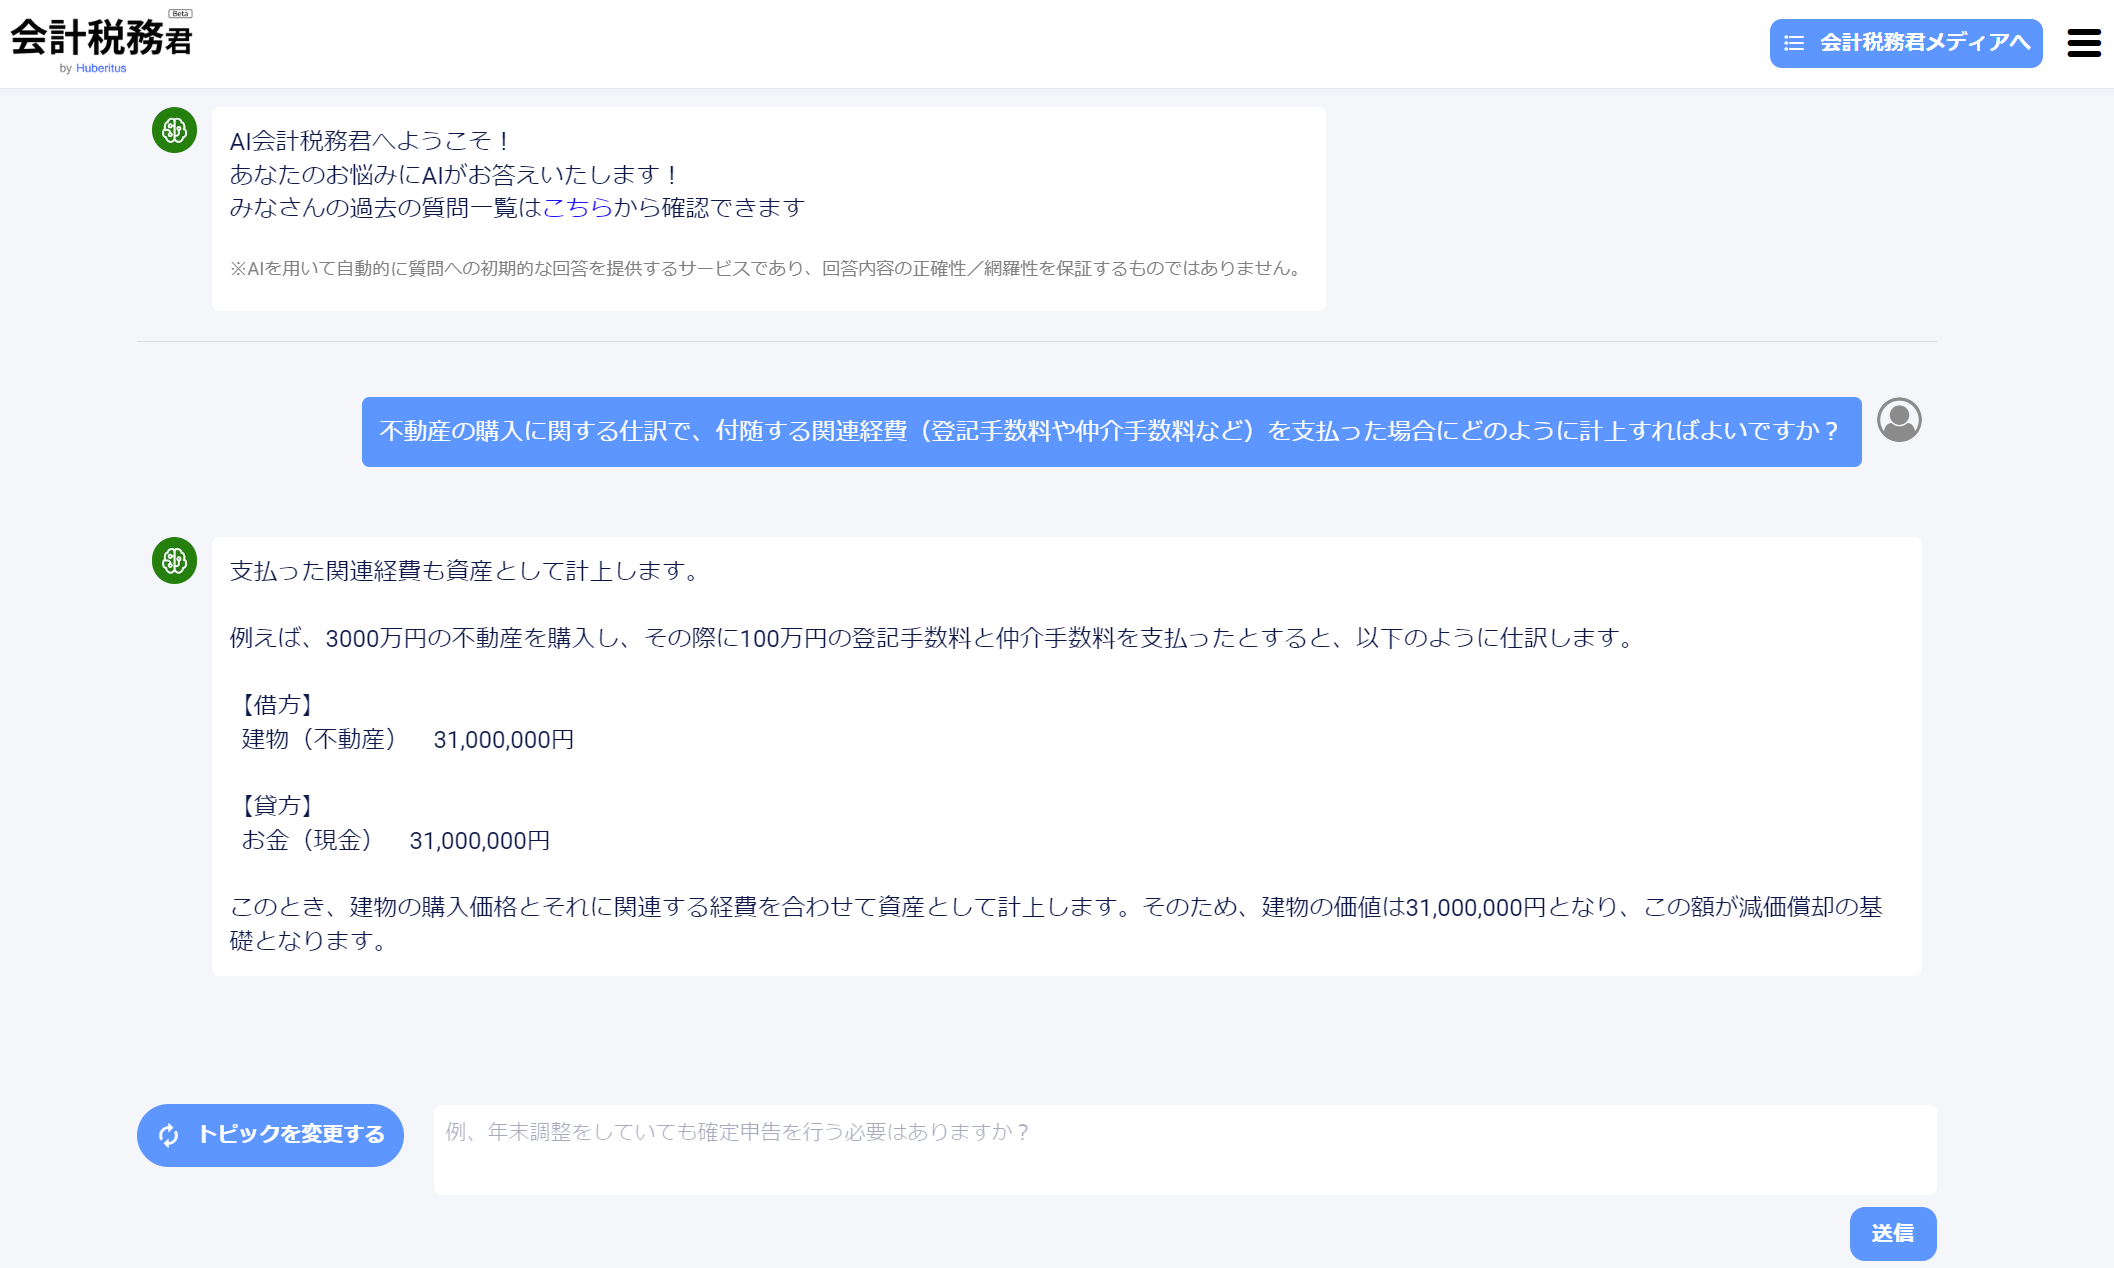Click the AI answer about 関連経費

pyautogui.click(x=1066, y=755)
